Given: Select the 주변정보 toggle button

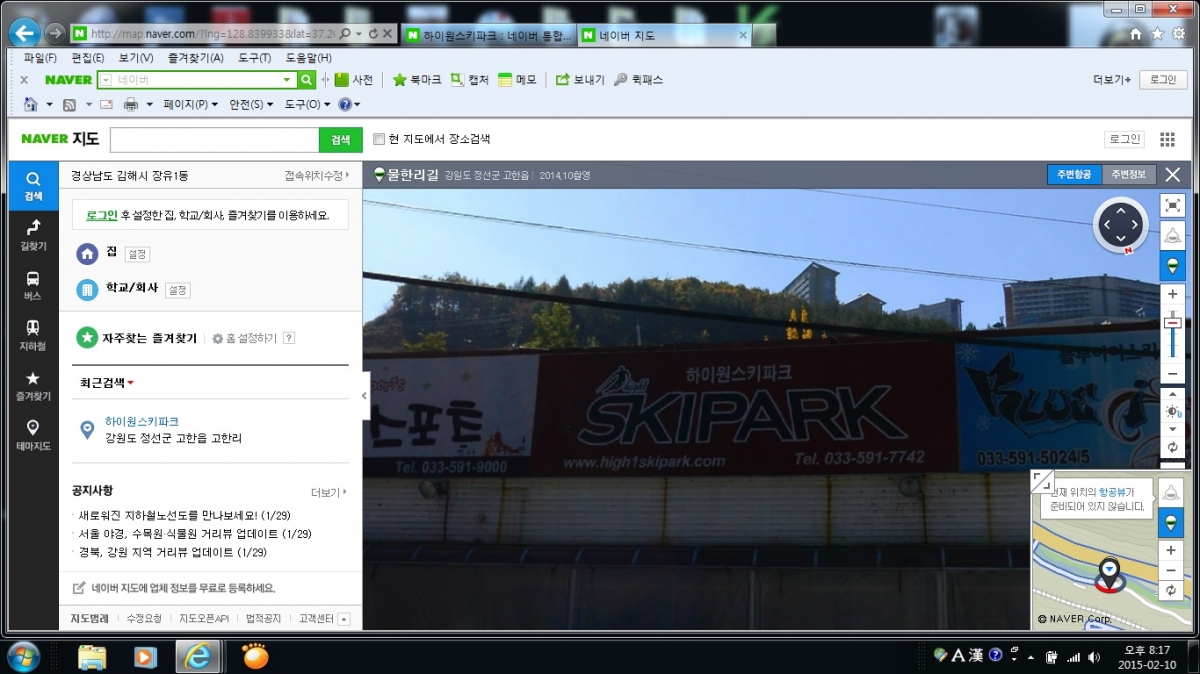Looking at the screenshot, I should [1129, 174].
